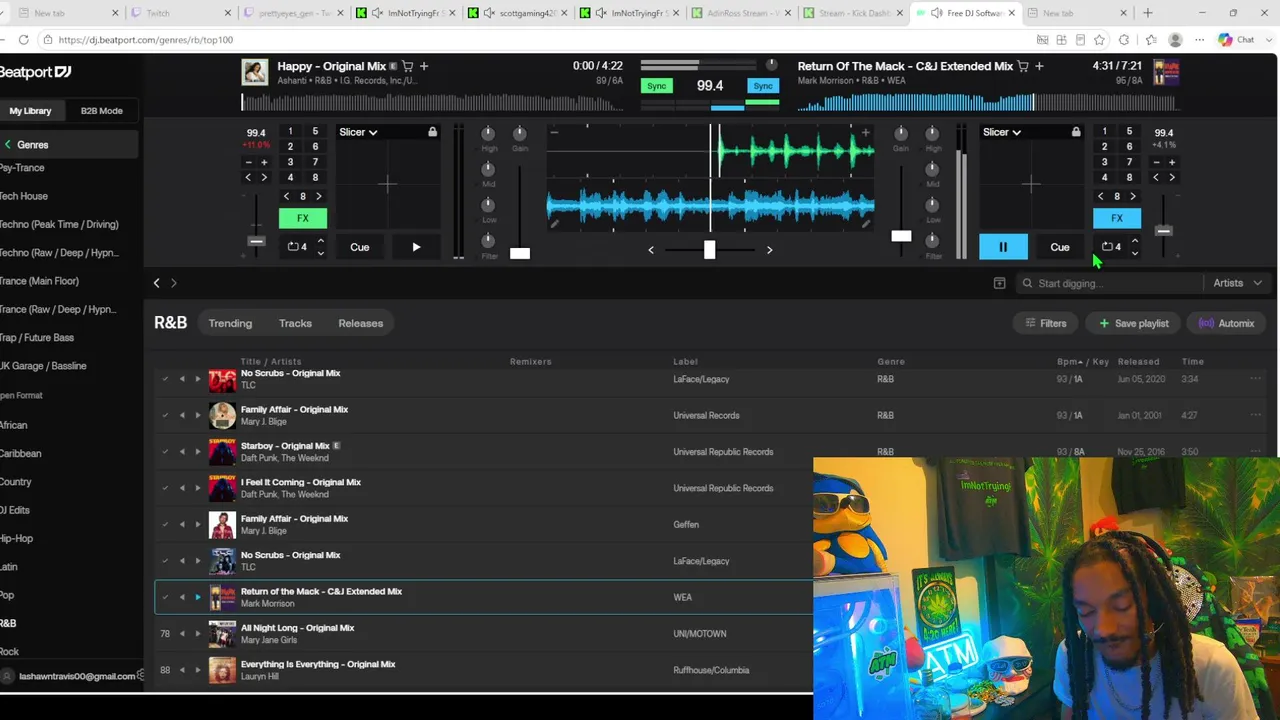Open right deck Slicer dropdown

(1002, 132)
